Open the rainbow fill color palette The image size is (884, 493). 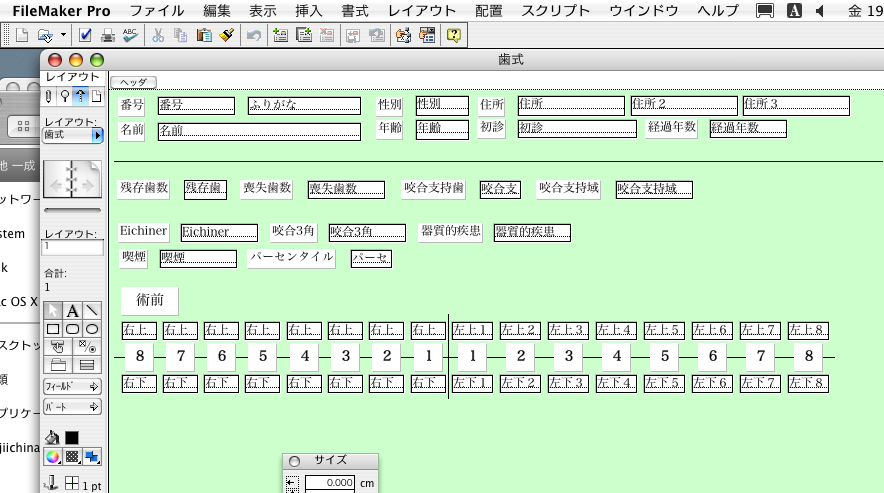point(52,456)
